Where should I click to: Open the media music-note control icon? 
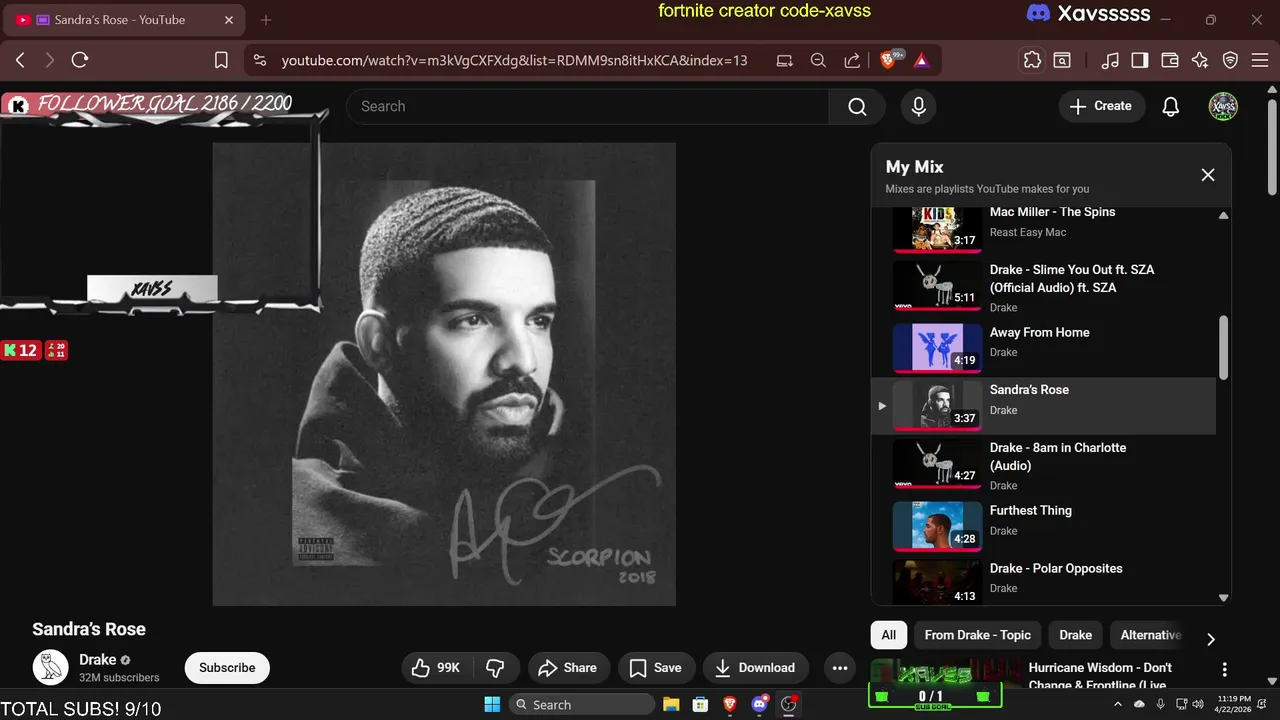1110,60
